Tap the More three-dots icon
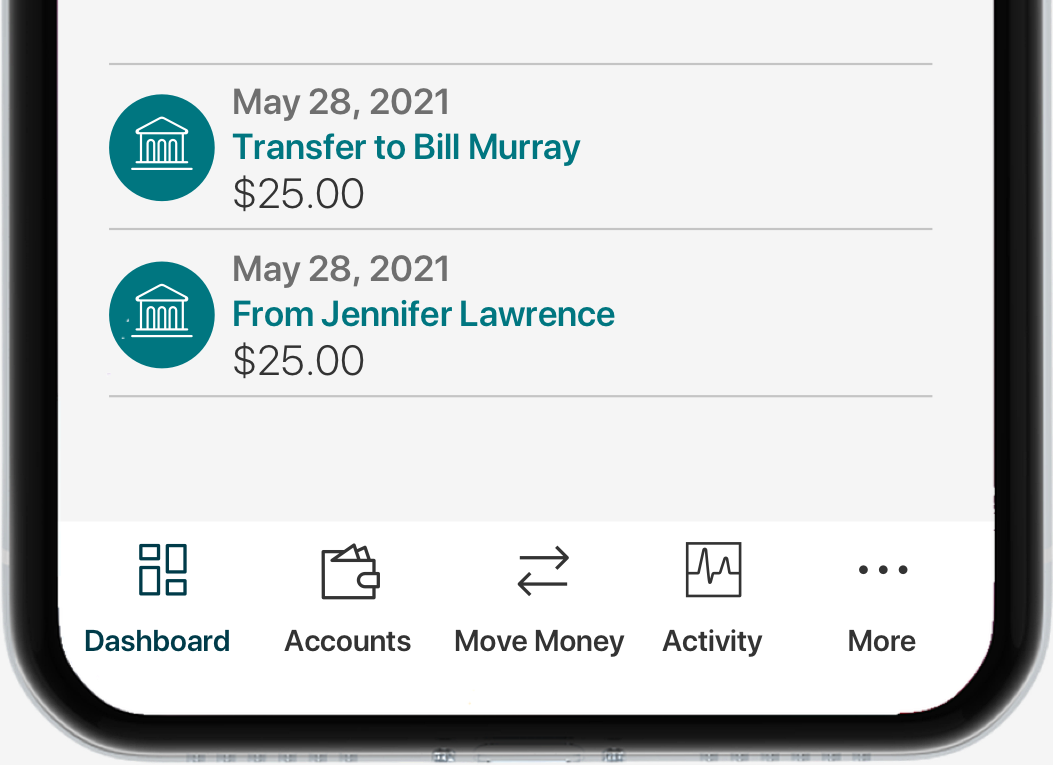 883,570
